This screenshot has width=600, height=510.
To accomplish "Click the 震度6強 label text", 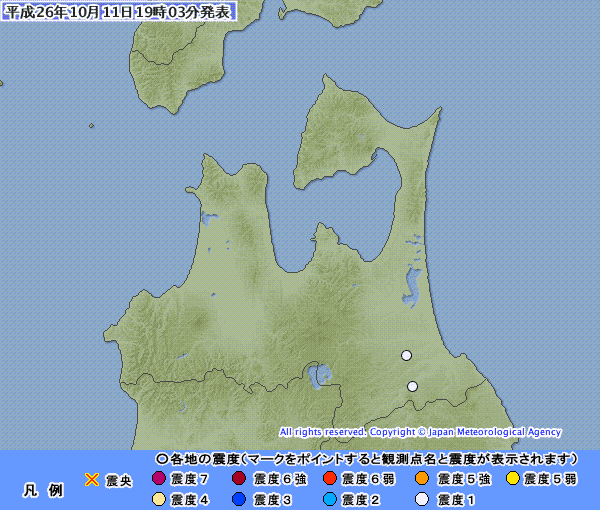I will (280, 479).
